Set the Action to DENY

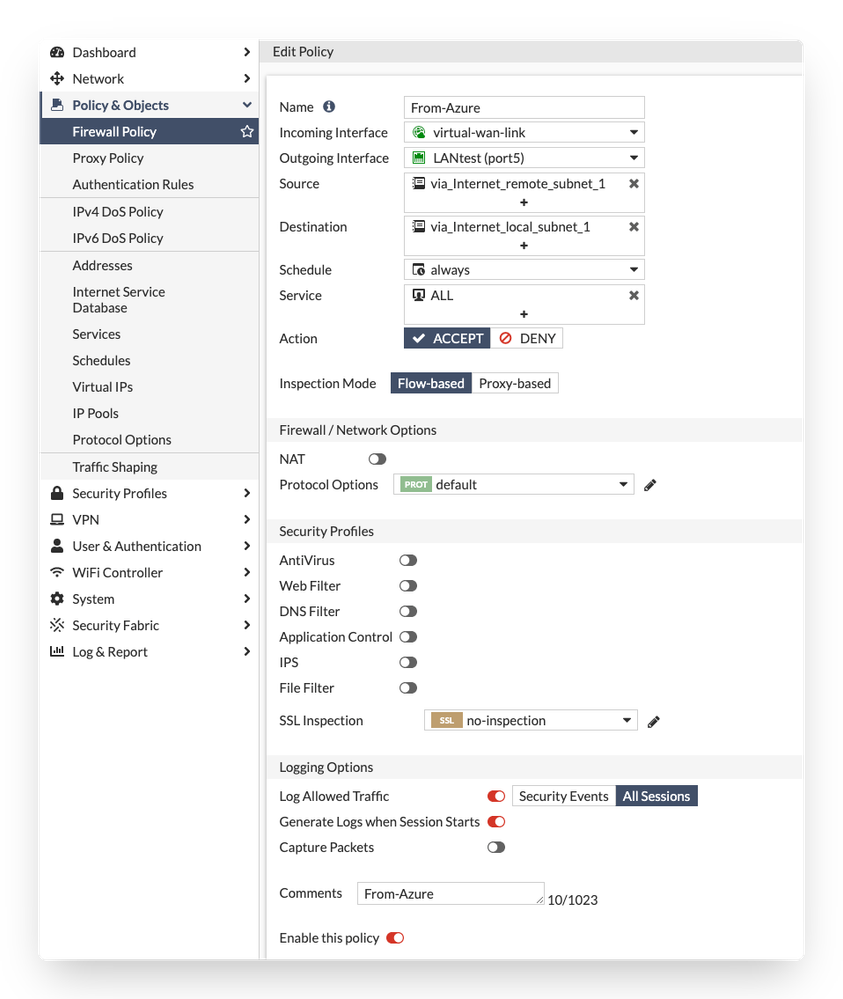(527, 339)
